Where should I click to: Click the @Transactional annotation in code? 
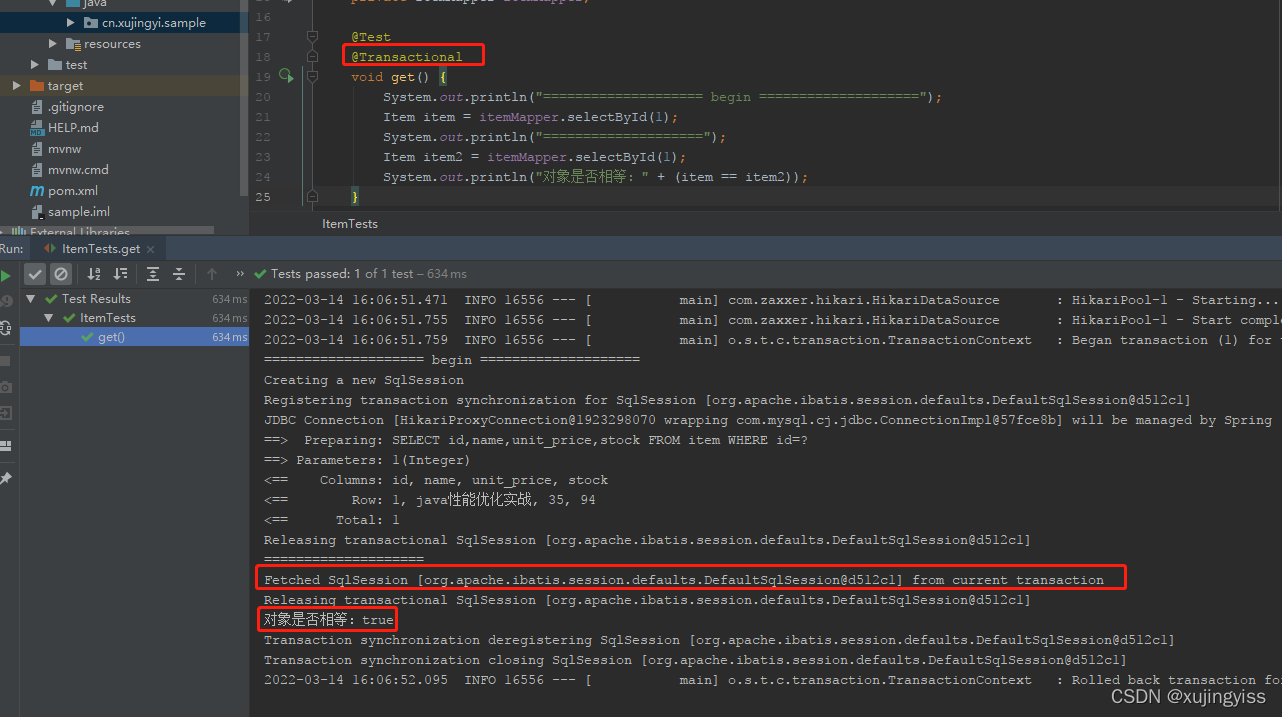point(407,57)
